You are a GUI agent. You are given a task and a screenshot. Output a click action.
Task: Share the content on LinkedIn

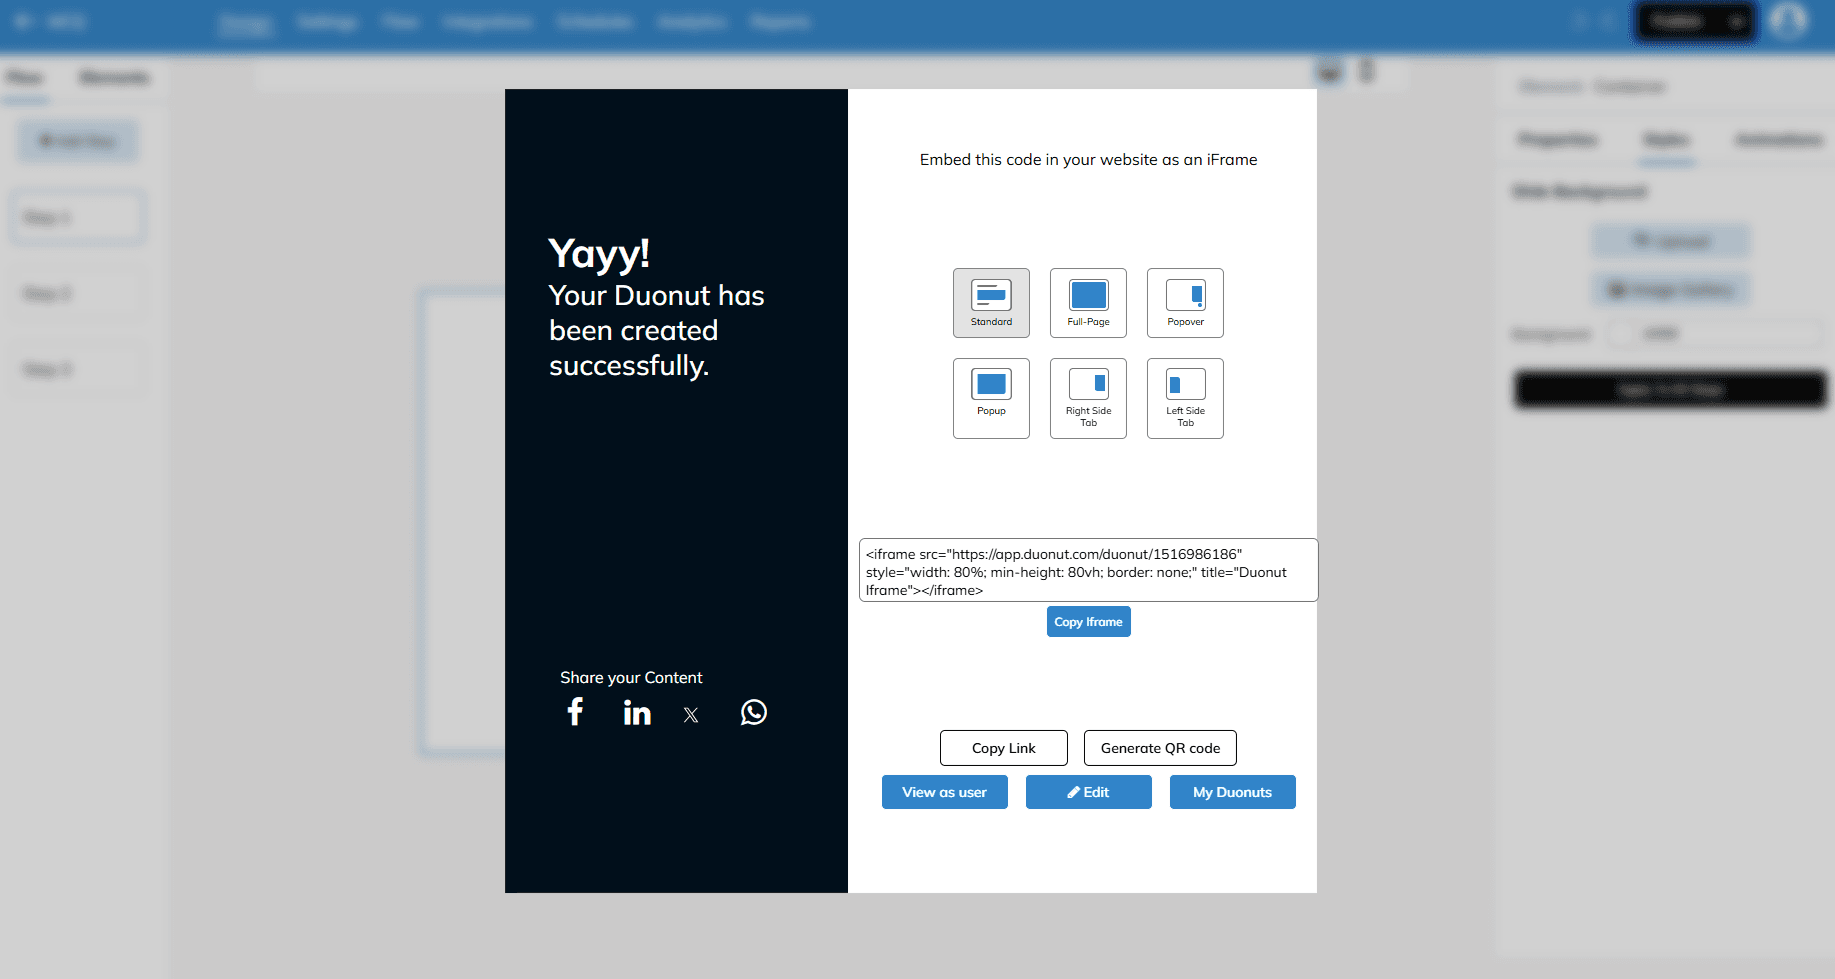tap(637, 712)
